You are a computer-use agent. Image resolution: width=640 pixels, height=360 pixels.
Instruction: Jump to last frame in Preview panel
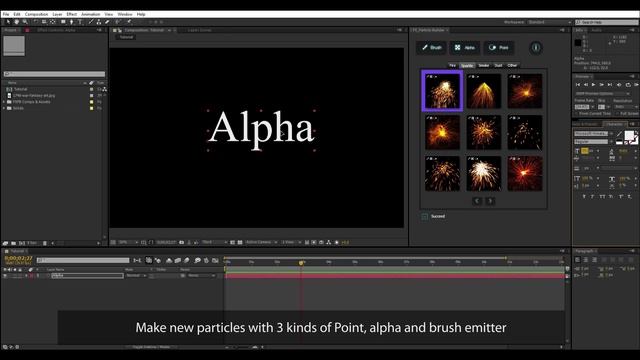coord(610,84)
